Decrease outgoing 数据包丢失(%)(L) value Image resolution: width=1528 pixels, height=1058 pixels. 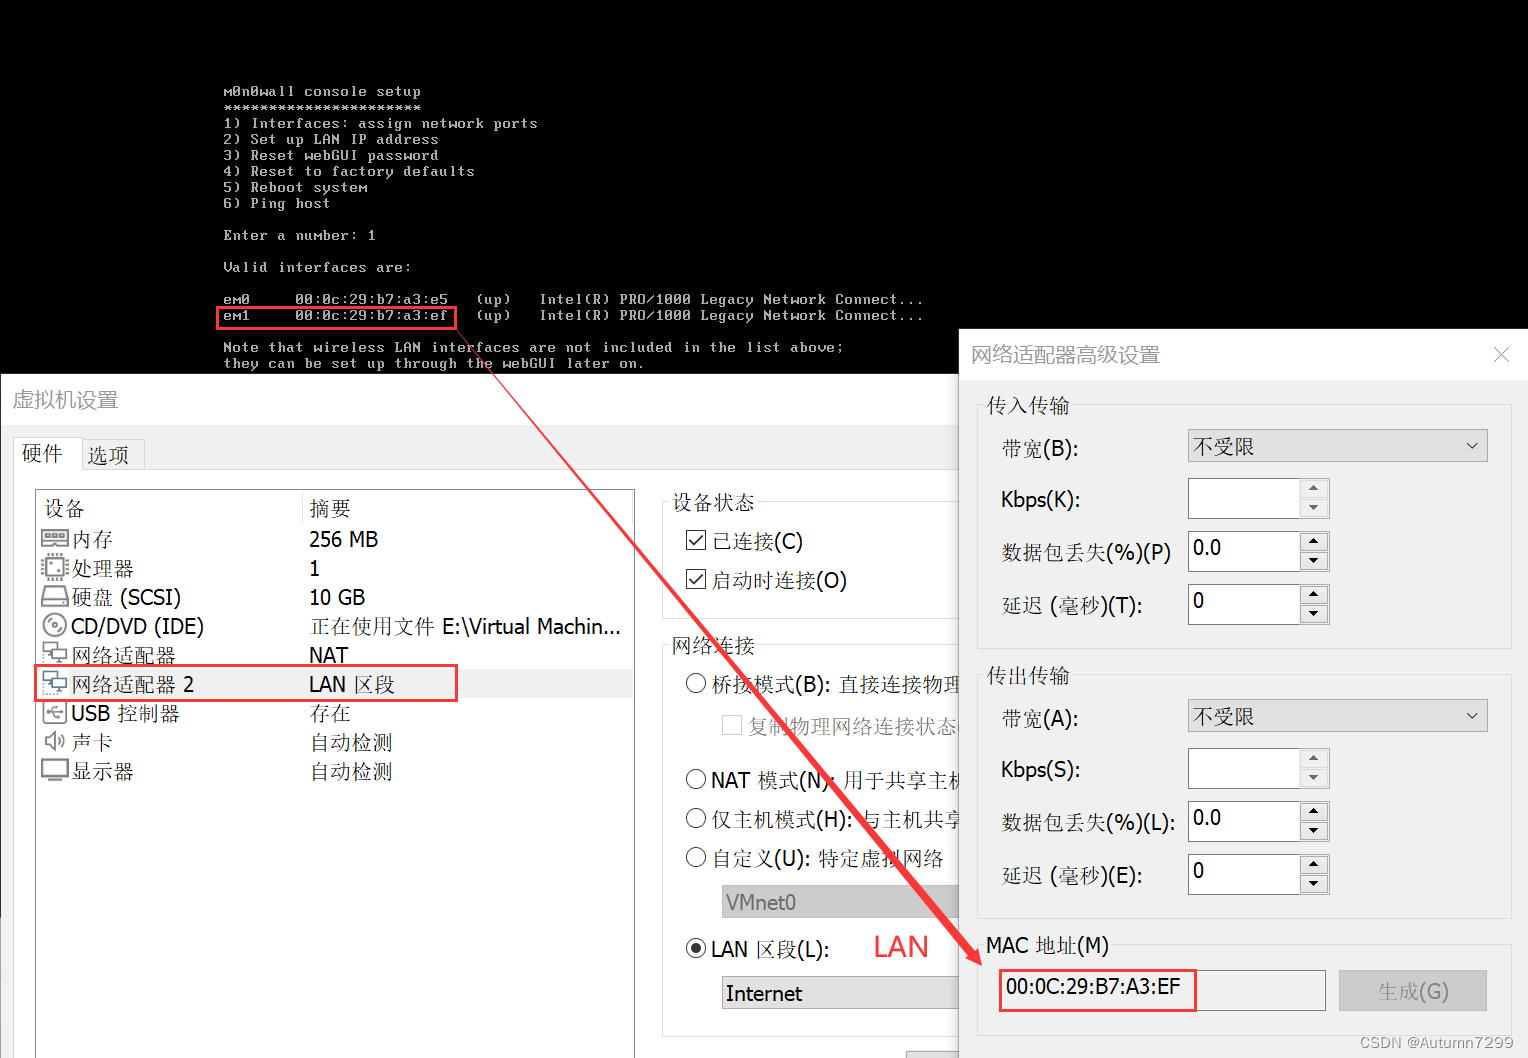point(1314,831)
